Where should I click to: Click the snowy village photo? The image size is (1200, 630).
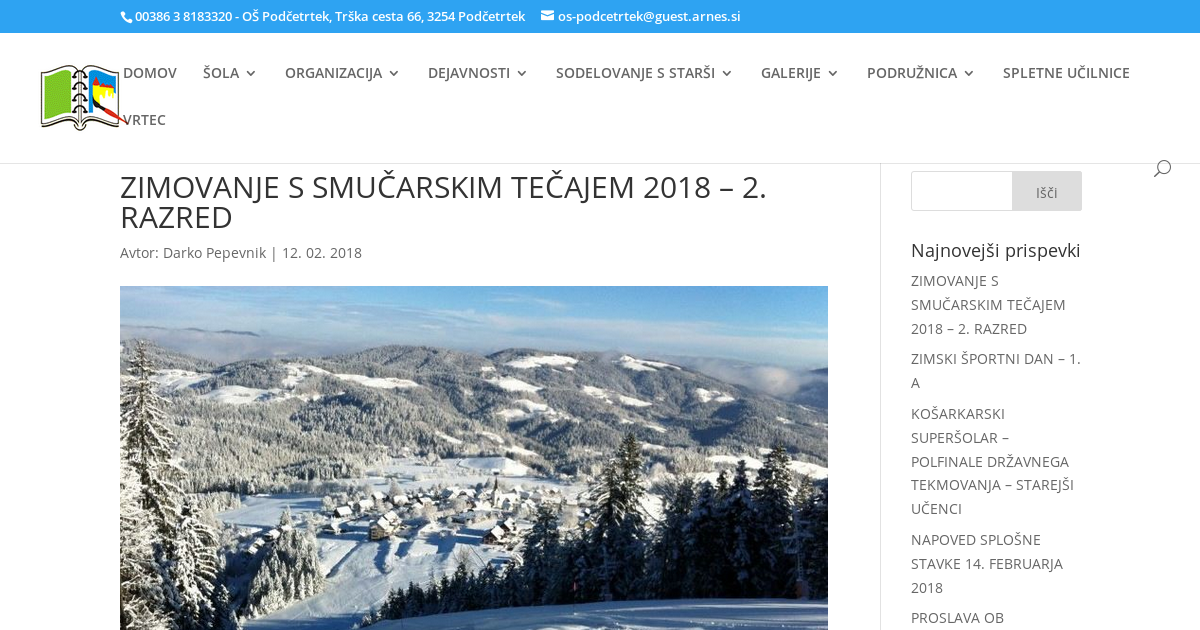[x=474, y=458]
